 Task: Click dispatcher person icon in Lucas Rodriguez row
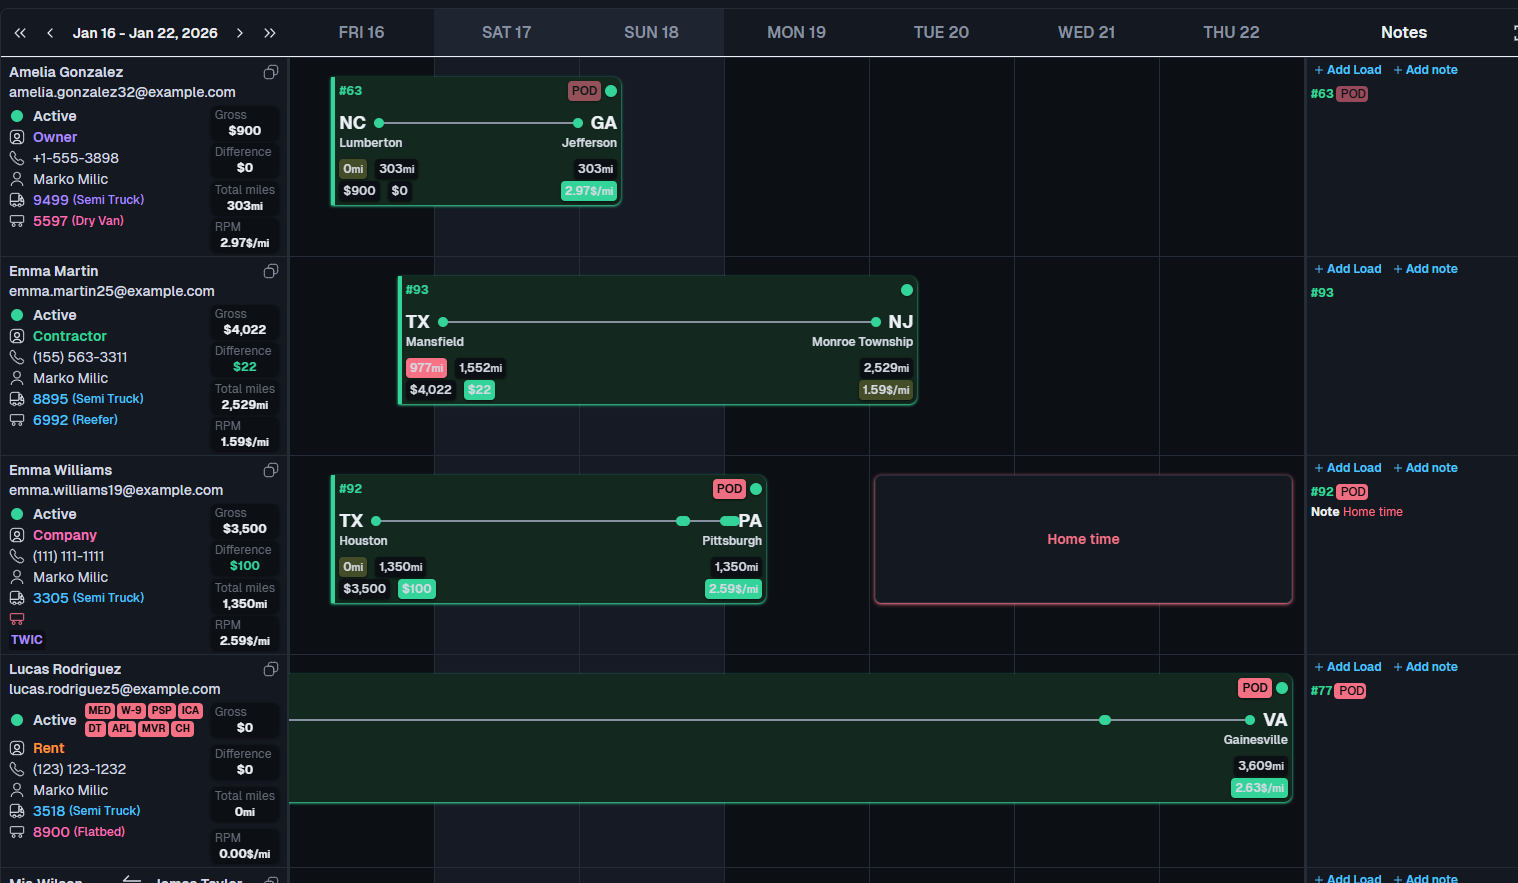17,790
